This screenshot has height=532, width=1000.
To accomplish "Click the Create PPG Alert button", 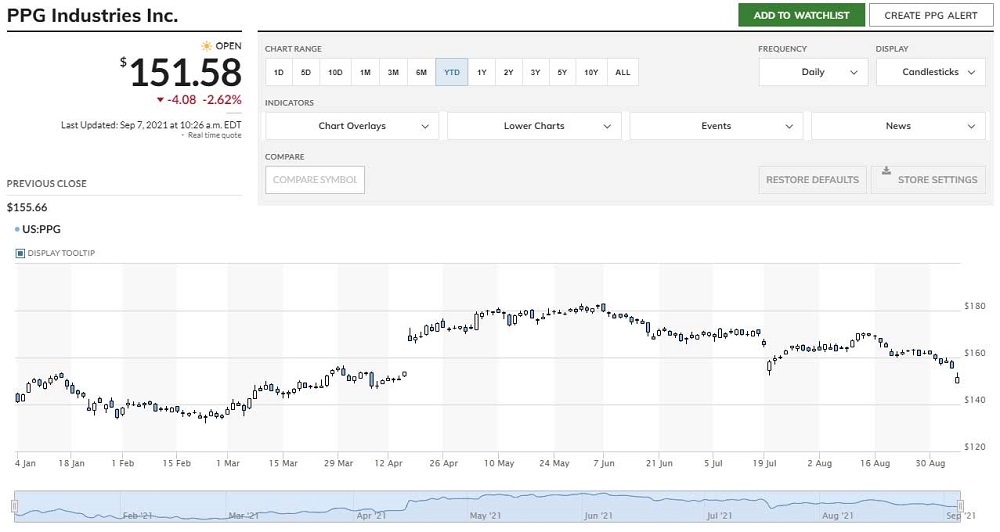I will coord(930,15).
